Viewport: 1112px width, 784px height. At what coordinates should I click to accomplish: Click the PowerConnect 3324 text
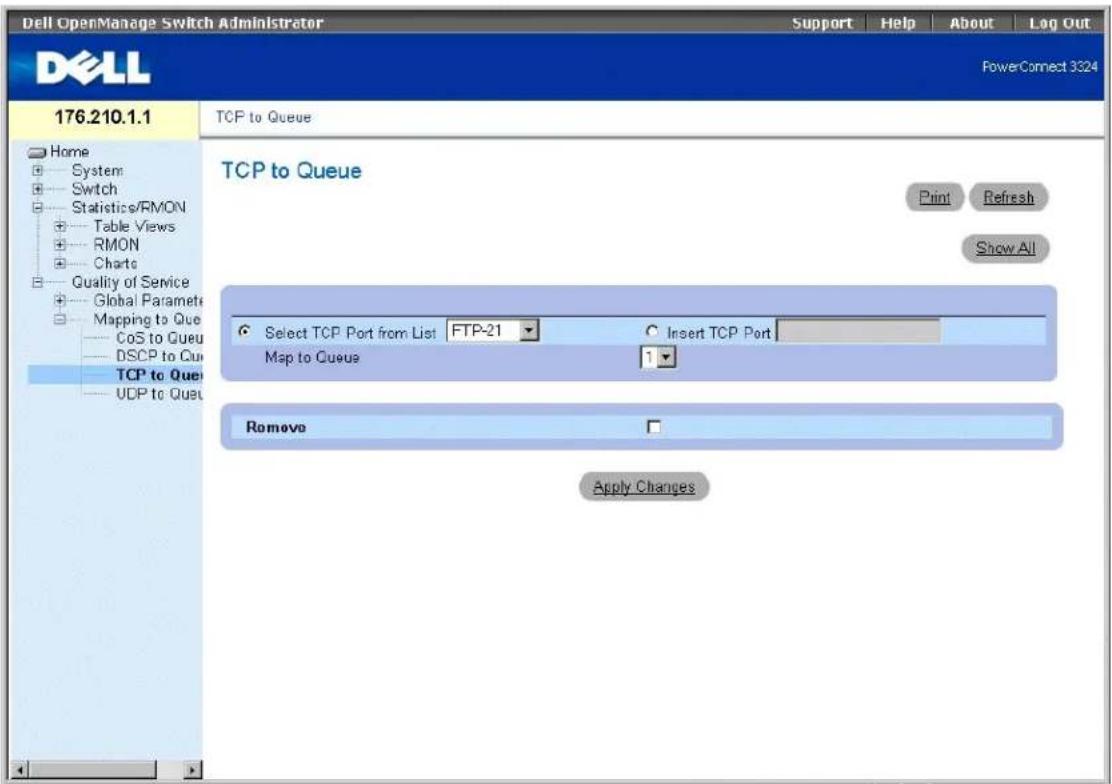pyautogui.click(x=1040, y=67)
